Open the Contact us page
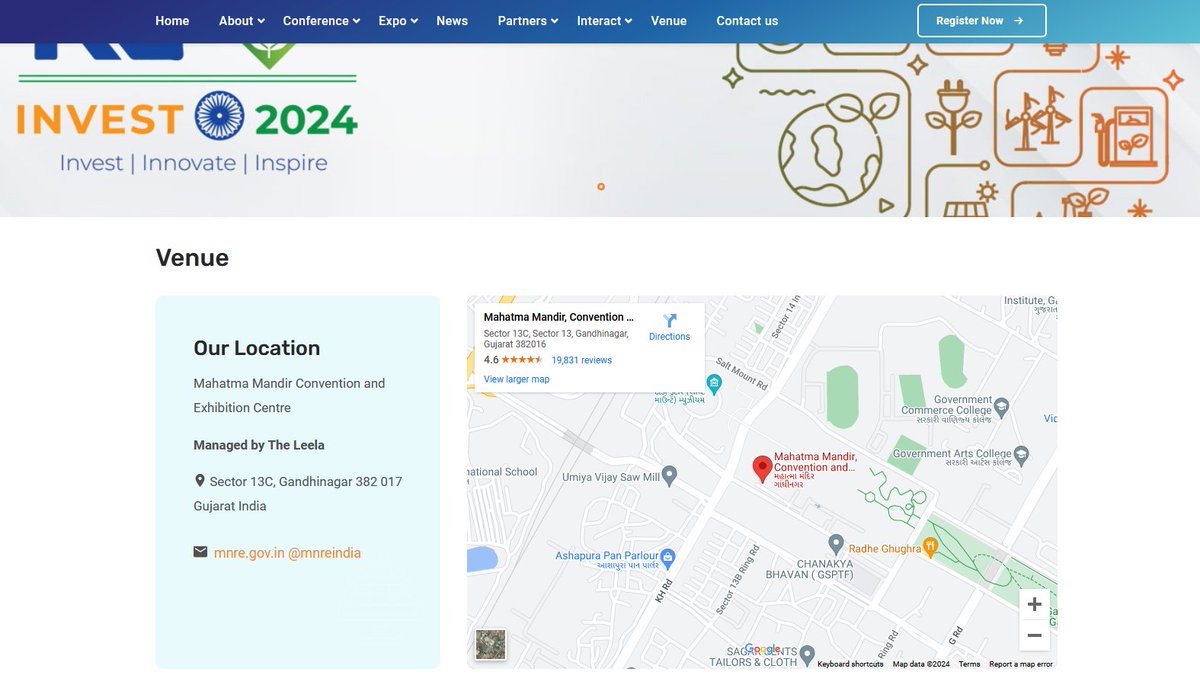This screenshot has height=675, width=1200. coord(747,21)
